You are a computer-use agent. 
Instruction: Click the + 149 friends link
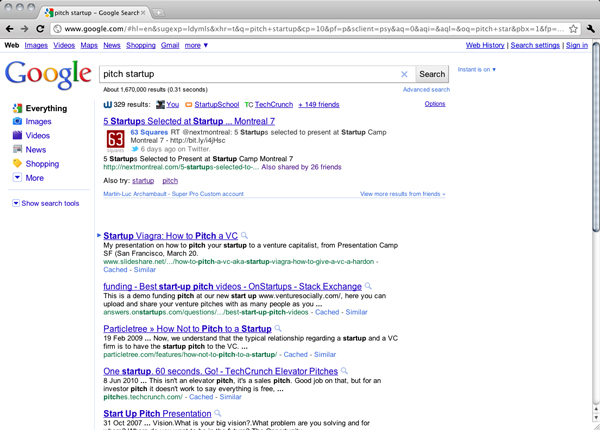(319, 104)
